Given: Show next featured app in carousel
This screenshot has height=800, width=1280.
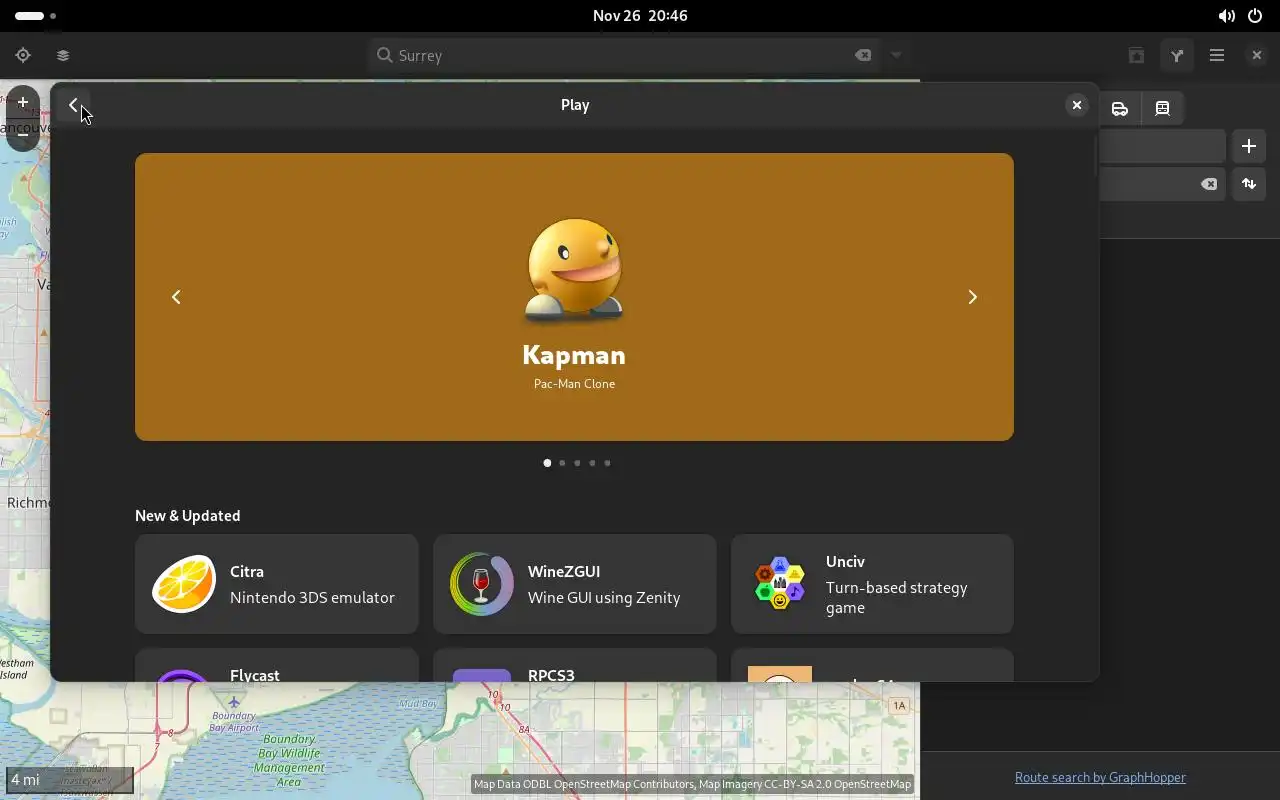Looking at the screenshot, I should 972,297.
